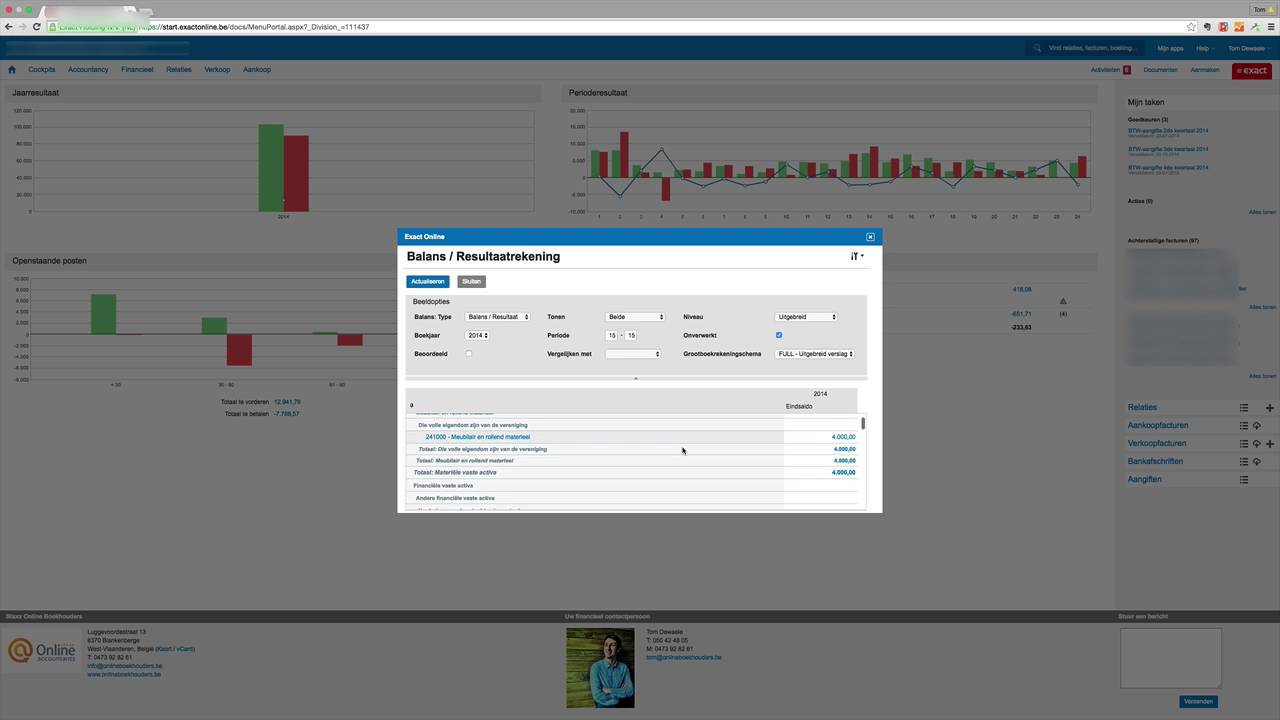The image size is (1280, 720).
Task: Open the Evernote browser extension icon
Action: 1207,27
